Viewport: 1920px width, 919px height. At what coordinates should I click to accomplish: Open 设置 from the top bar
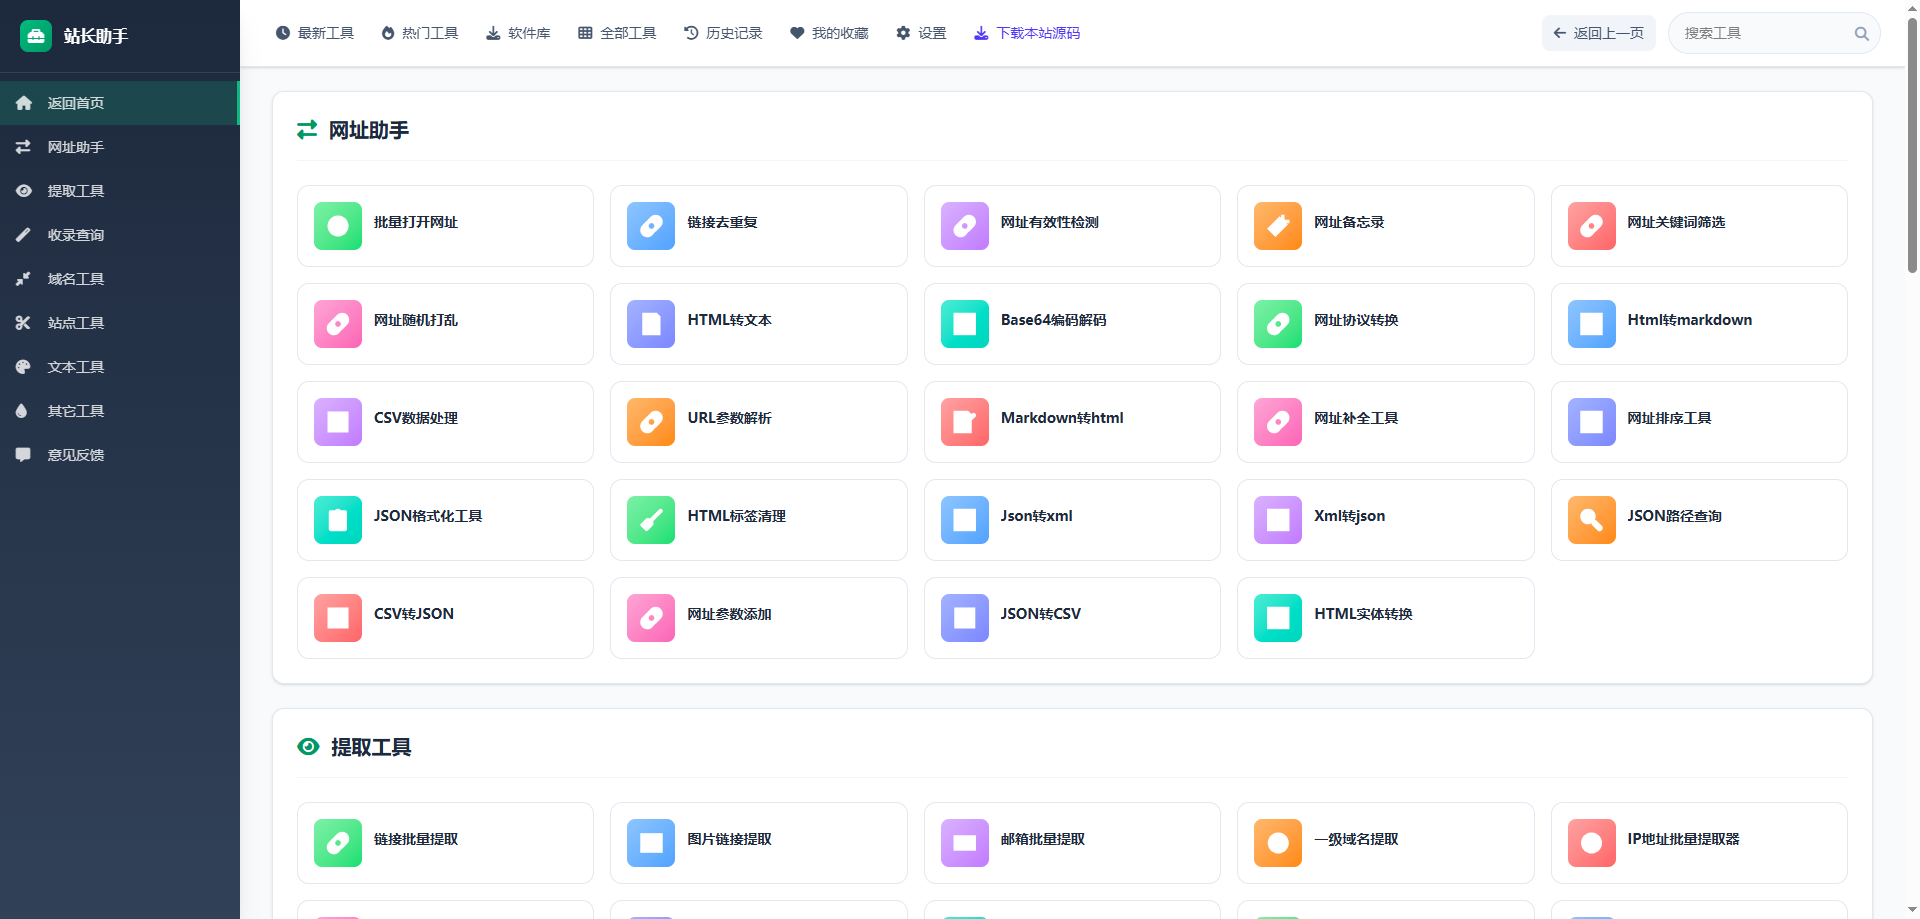tap(921, 33)
